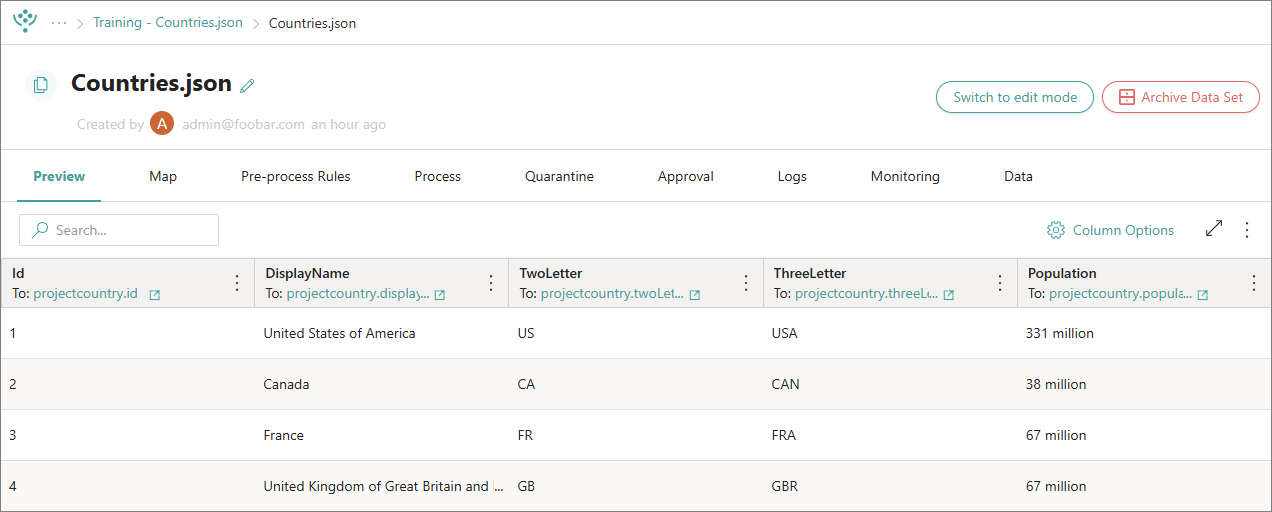The height and width of the screenshot is (512, 1272).
Task: Switch to edit mode
Action: (1015, 97)
